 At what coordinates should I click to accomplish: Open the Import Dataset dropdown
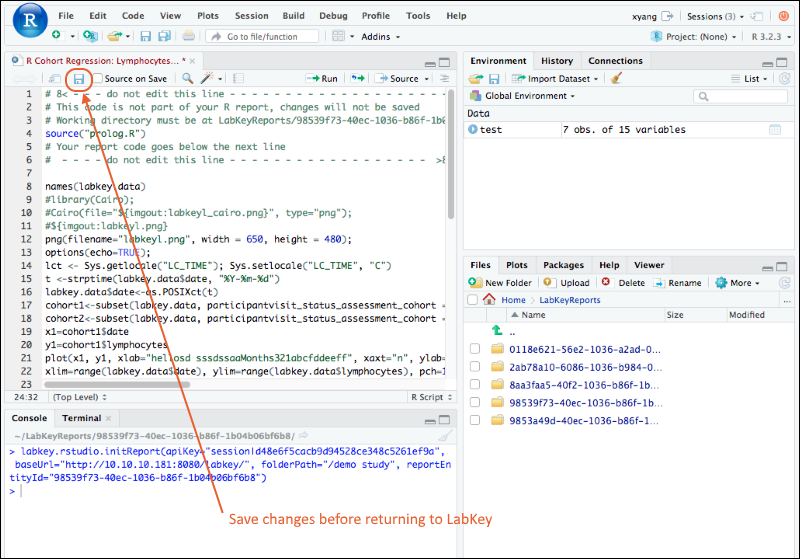pos(555,79)
